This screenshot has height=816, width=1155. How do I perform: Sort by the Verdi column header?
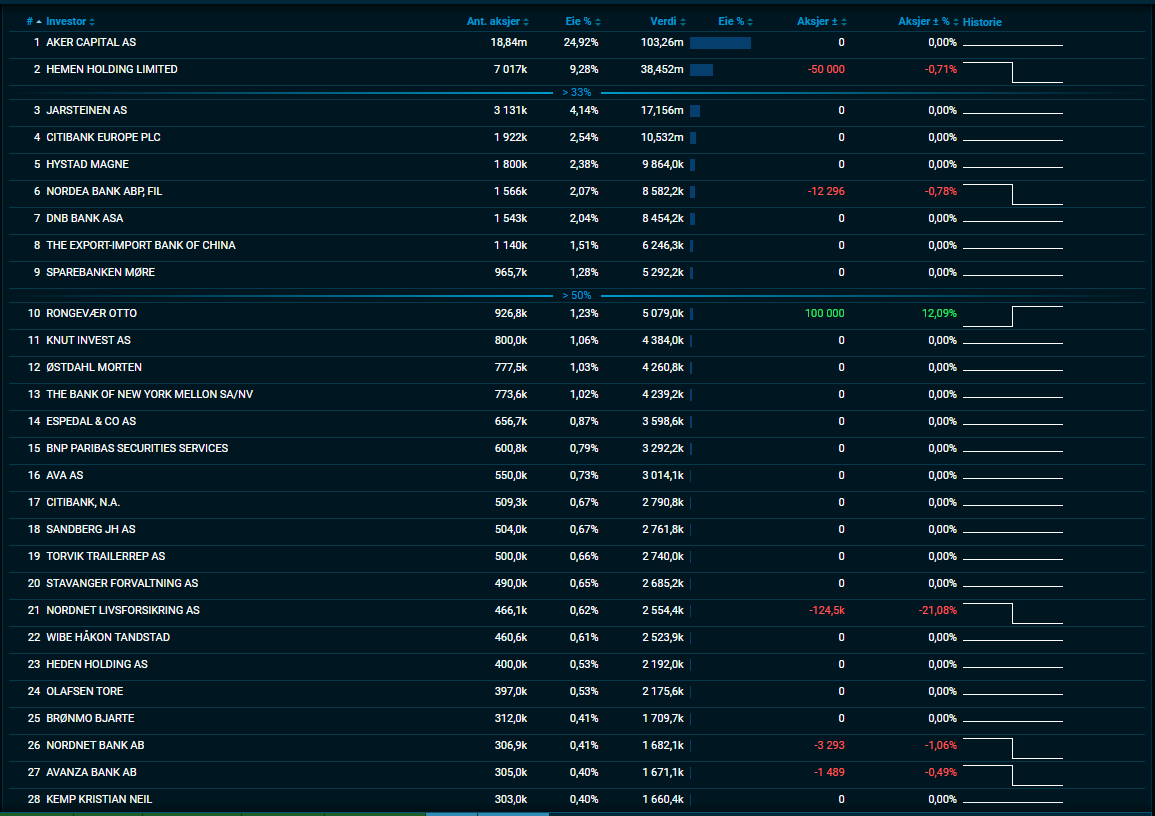click(667, 21)
